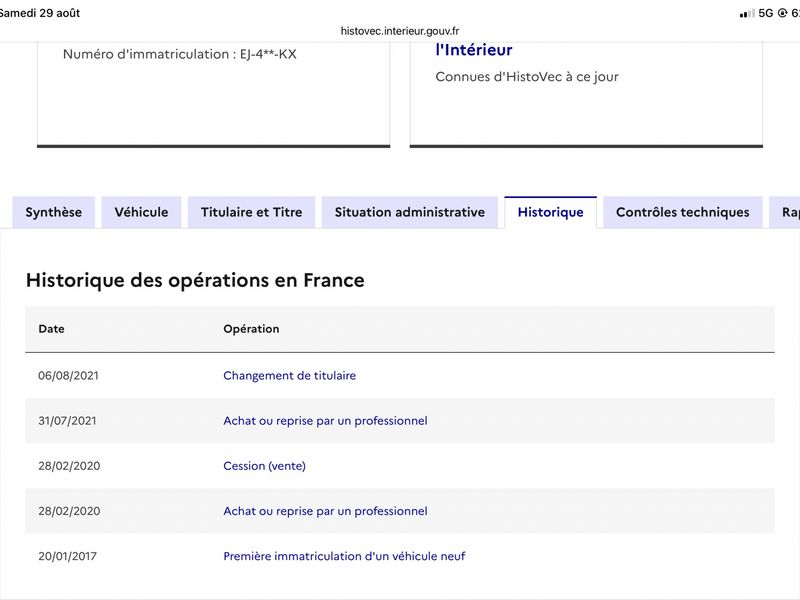The height and width of the screenshot is (600, 800).
Task: Click the Changement de titulaire operation
Action: pyautogui.click(x=289, y=376)
